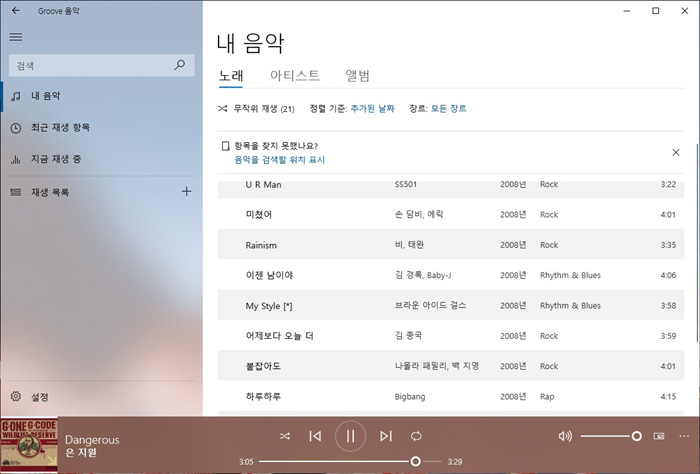Open sort dropdown 추가된 날짜
The width and height of the screenshot is (700, 474).
pyautogui.click(x=372, y=108)
